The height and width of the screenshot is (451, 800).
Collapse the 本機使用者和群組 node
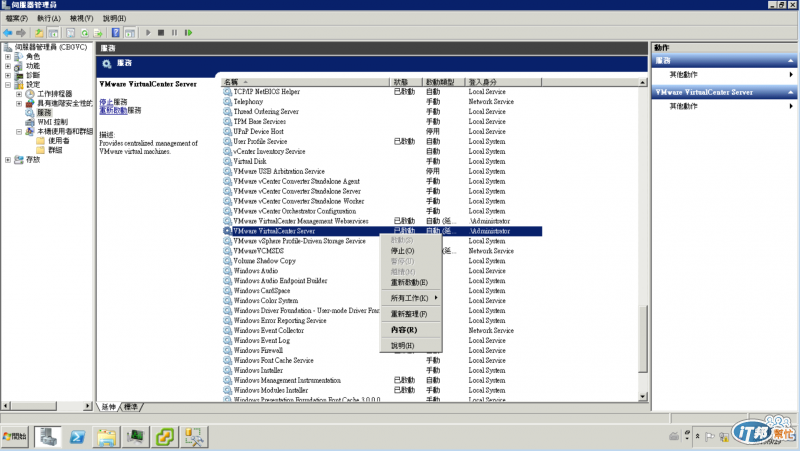(x=19, y=132)
